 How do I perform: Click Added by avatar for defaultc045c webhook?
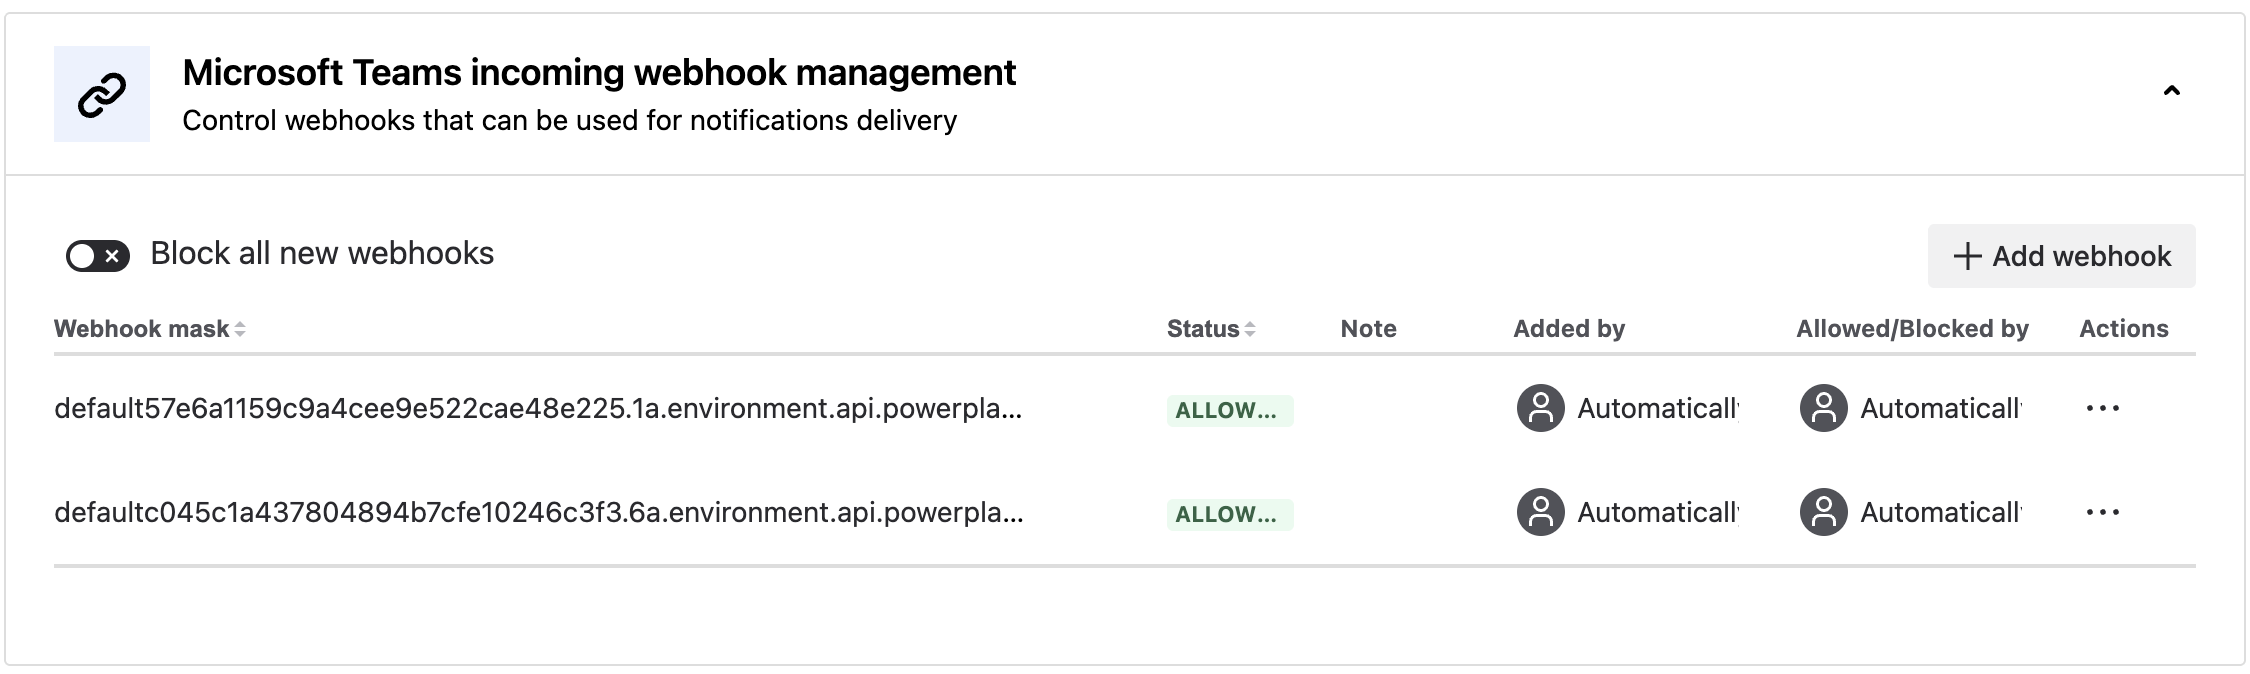[x=1540, y=512]
